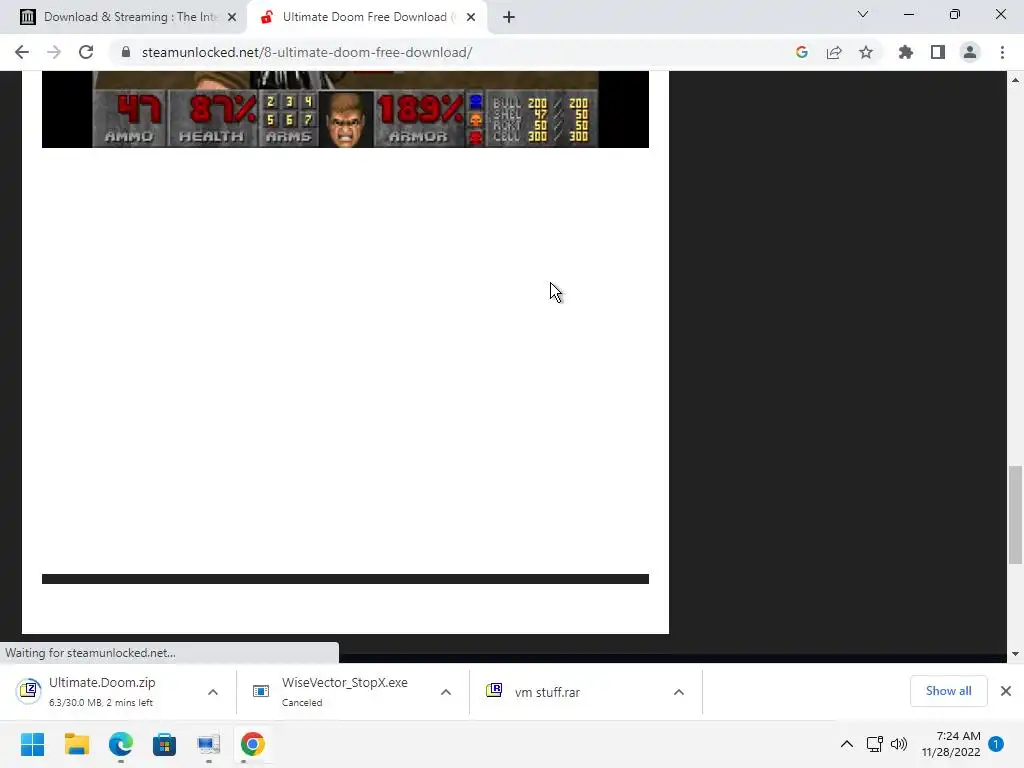Screen dimensions: 1024x768
Task: Open the Chrome profile avatar
Action: coord(970,52)
